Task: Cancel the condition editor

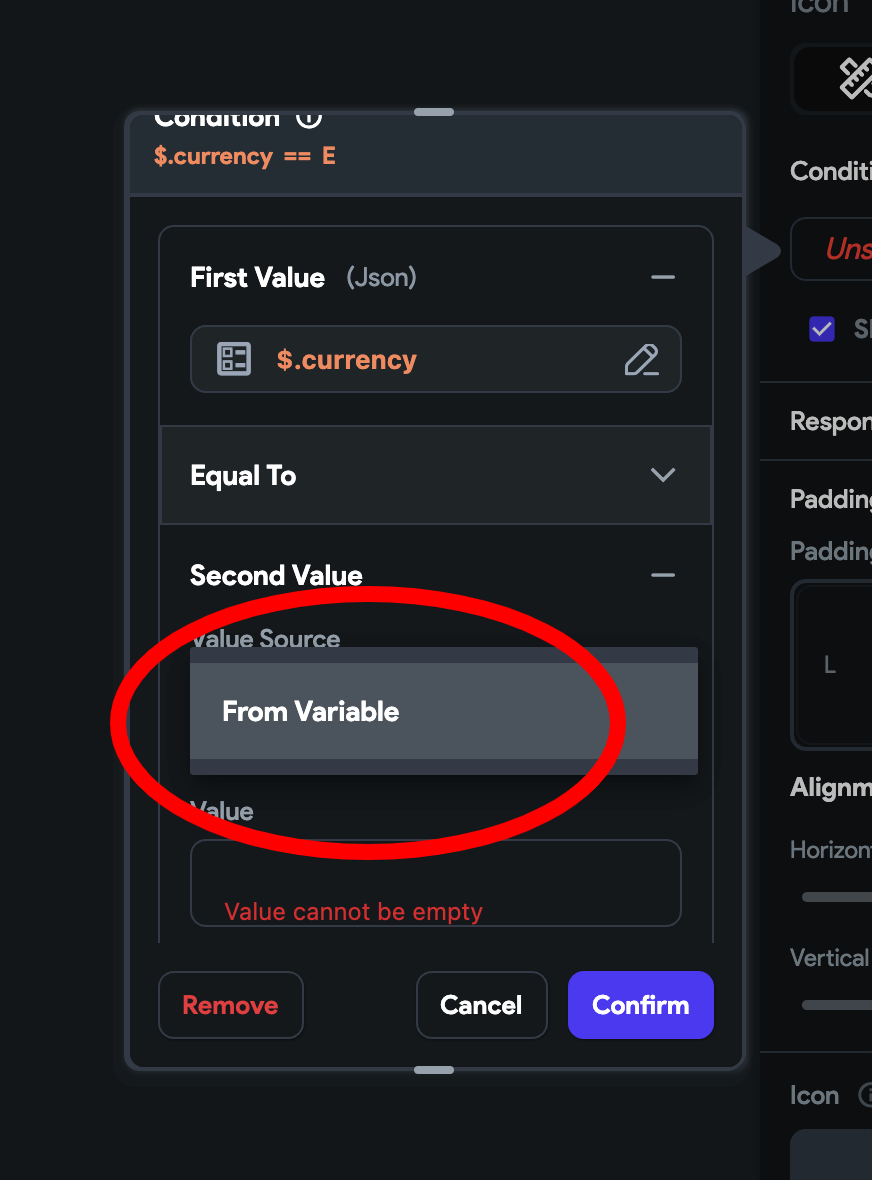Action: pyautogui.click(x=481, y=1005)
